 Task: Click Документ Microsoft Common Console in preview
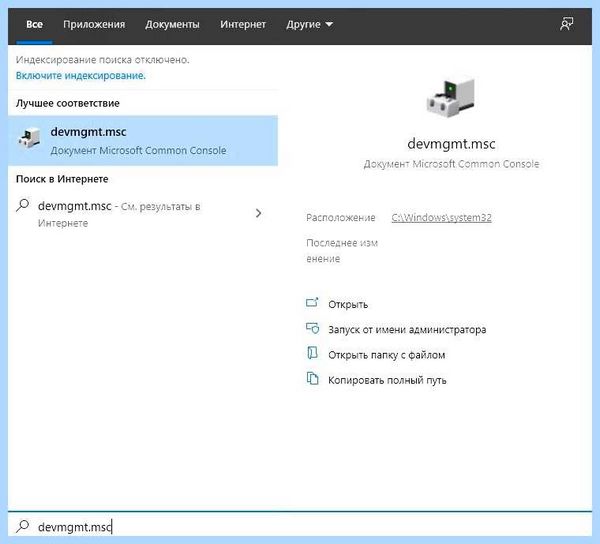[x=451, y=164]
